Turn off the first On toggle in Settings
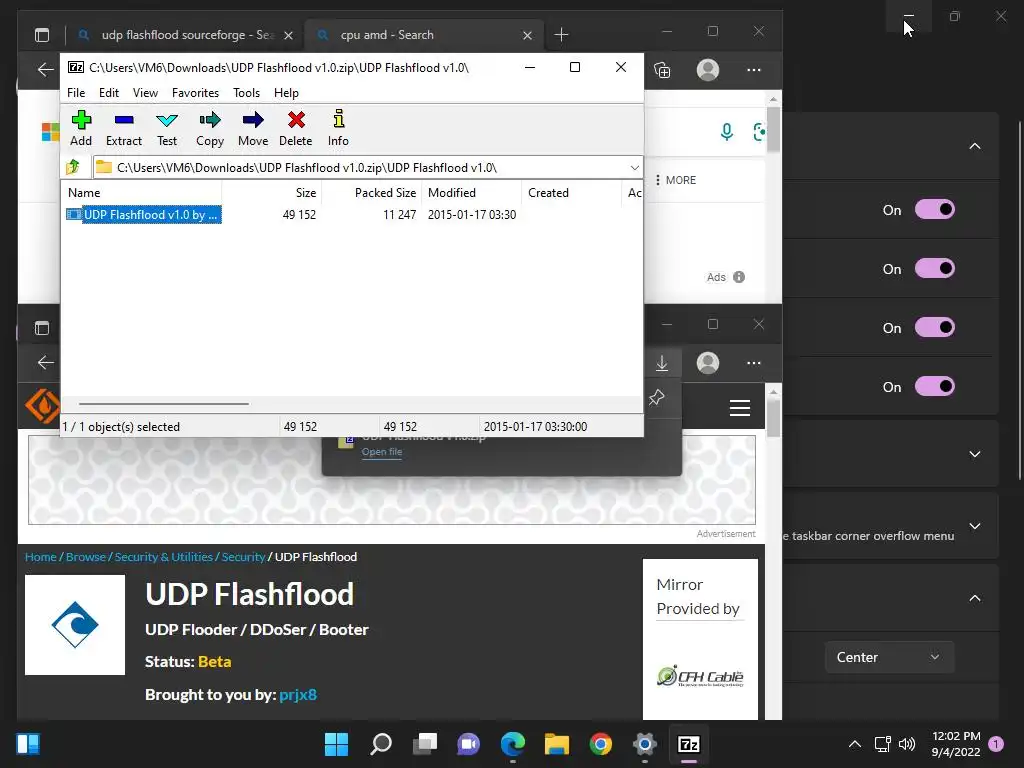 935,210
